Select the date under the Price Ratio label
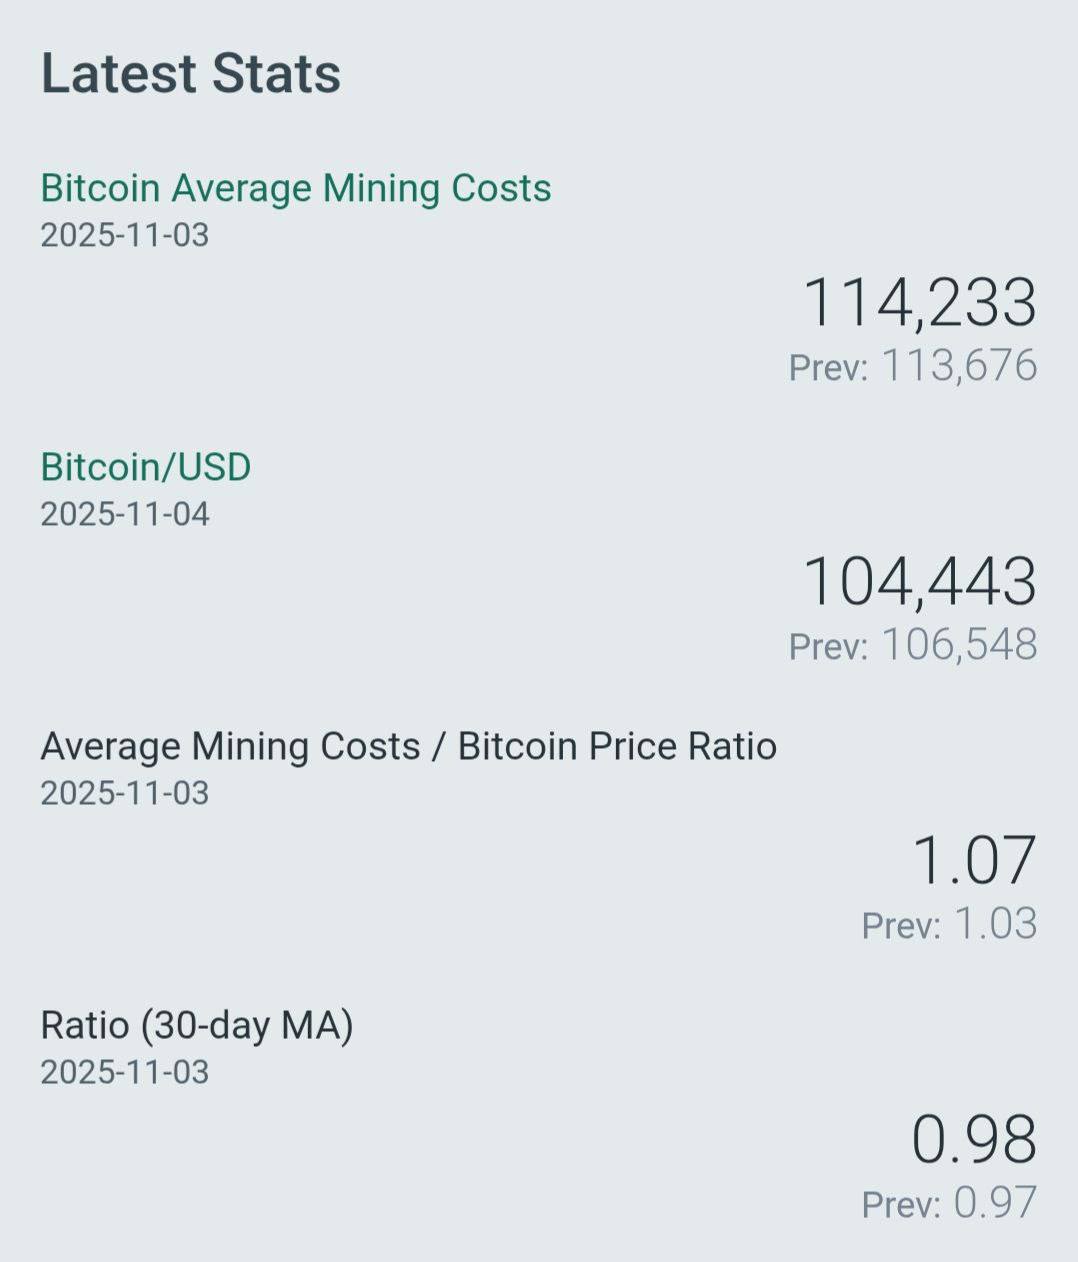This screenshot has width=1078, height=1262. pos(125,793)
